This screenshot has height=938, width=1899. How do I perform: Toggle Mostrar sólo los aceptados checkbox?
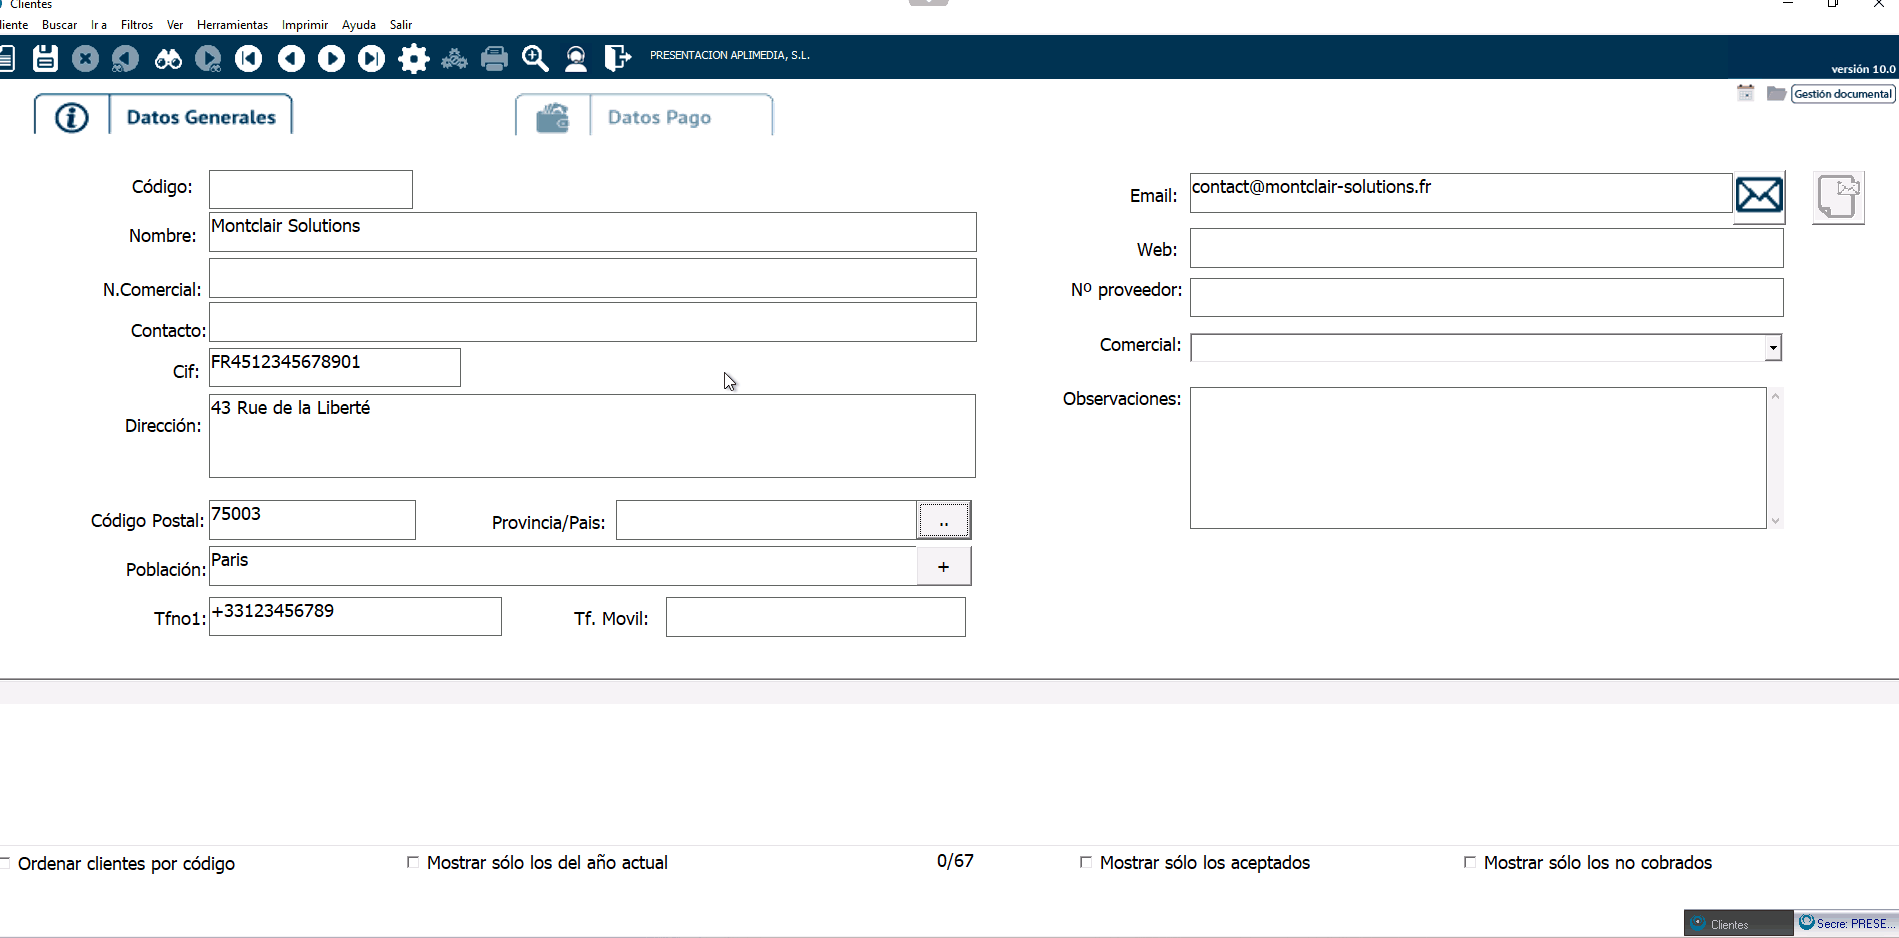(x=1086, y=862)
